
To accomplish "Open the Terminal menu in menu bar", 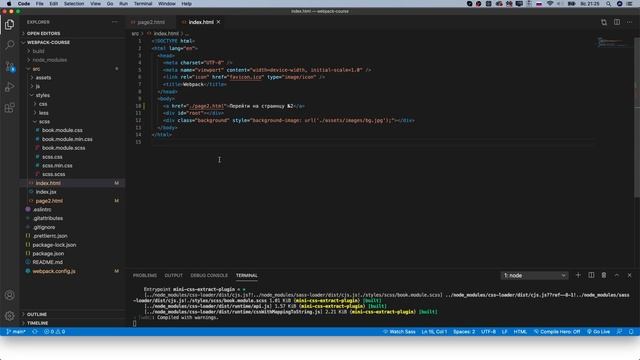I will tap(143, 4).
